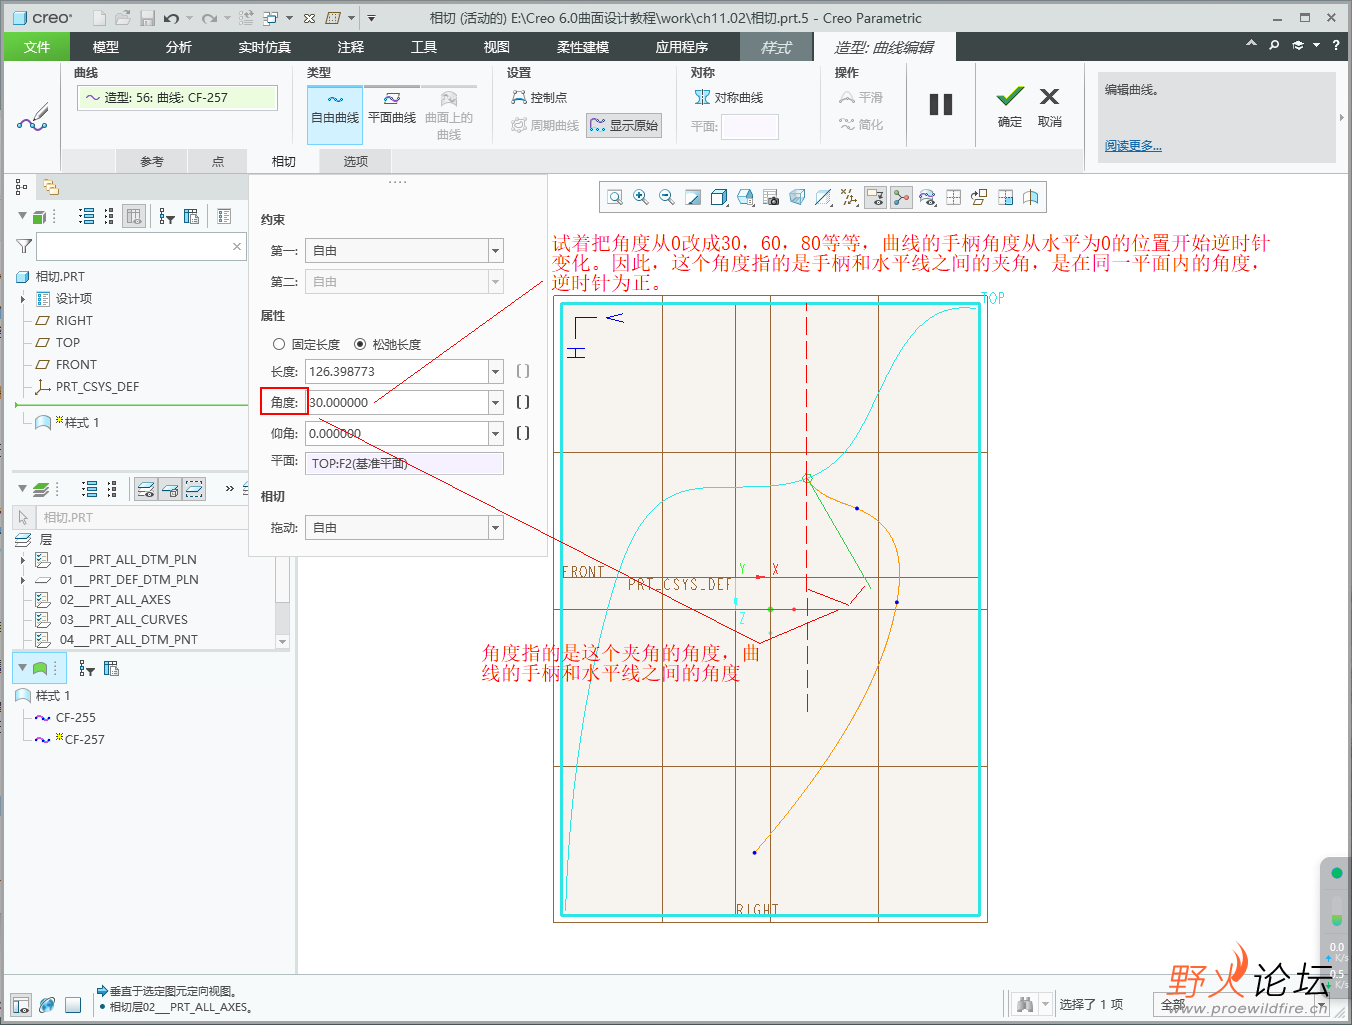The width and height of the screenshot is (1352, 1025).
Task: Open the 点 sub-tab
Action: (x=218, y=161)
